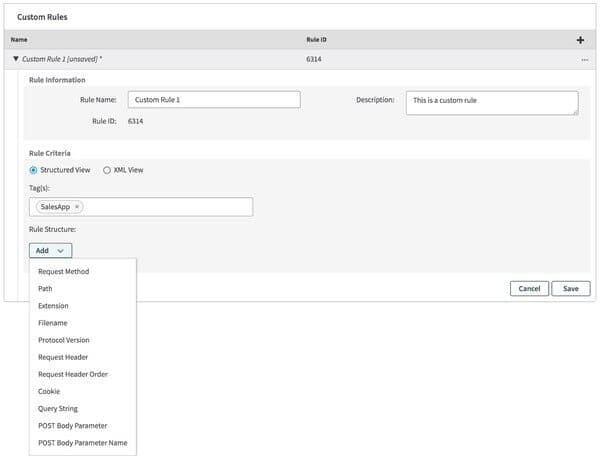Select the XML View radio button

click(x=107, y=170)
